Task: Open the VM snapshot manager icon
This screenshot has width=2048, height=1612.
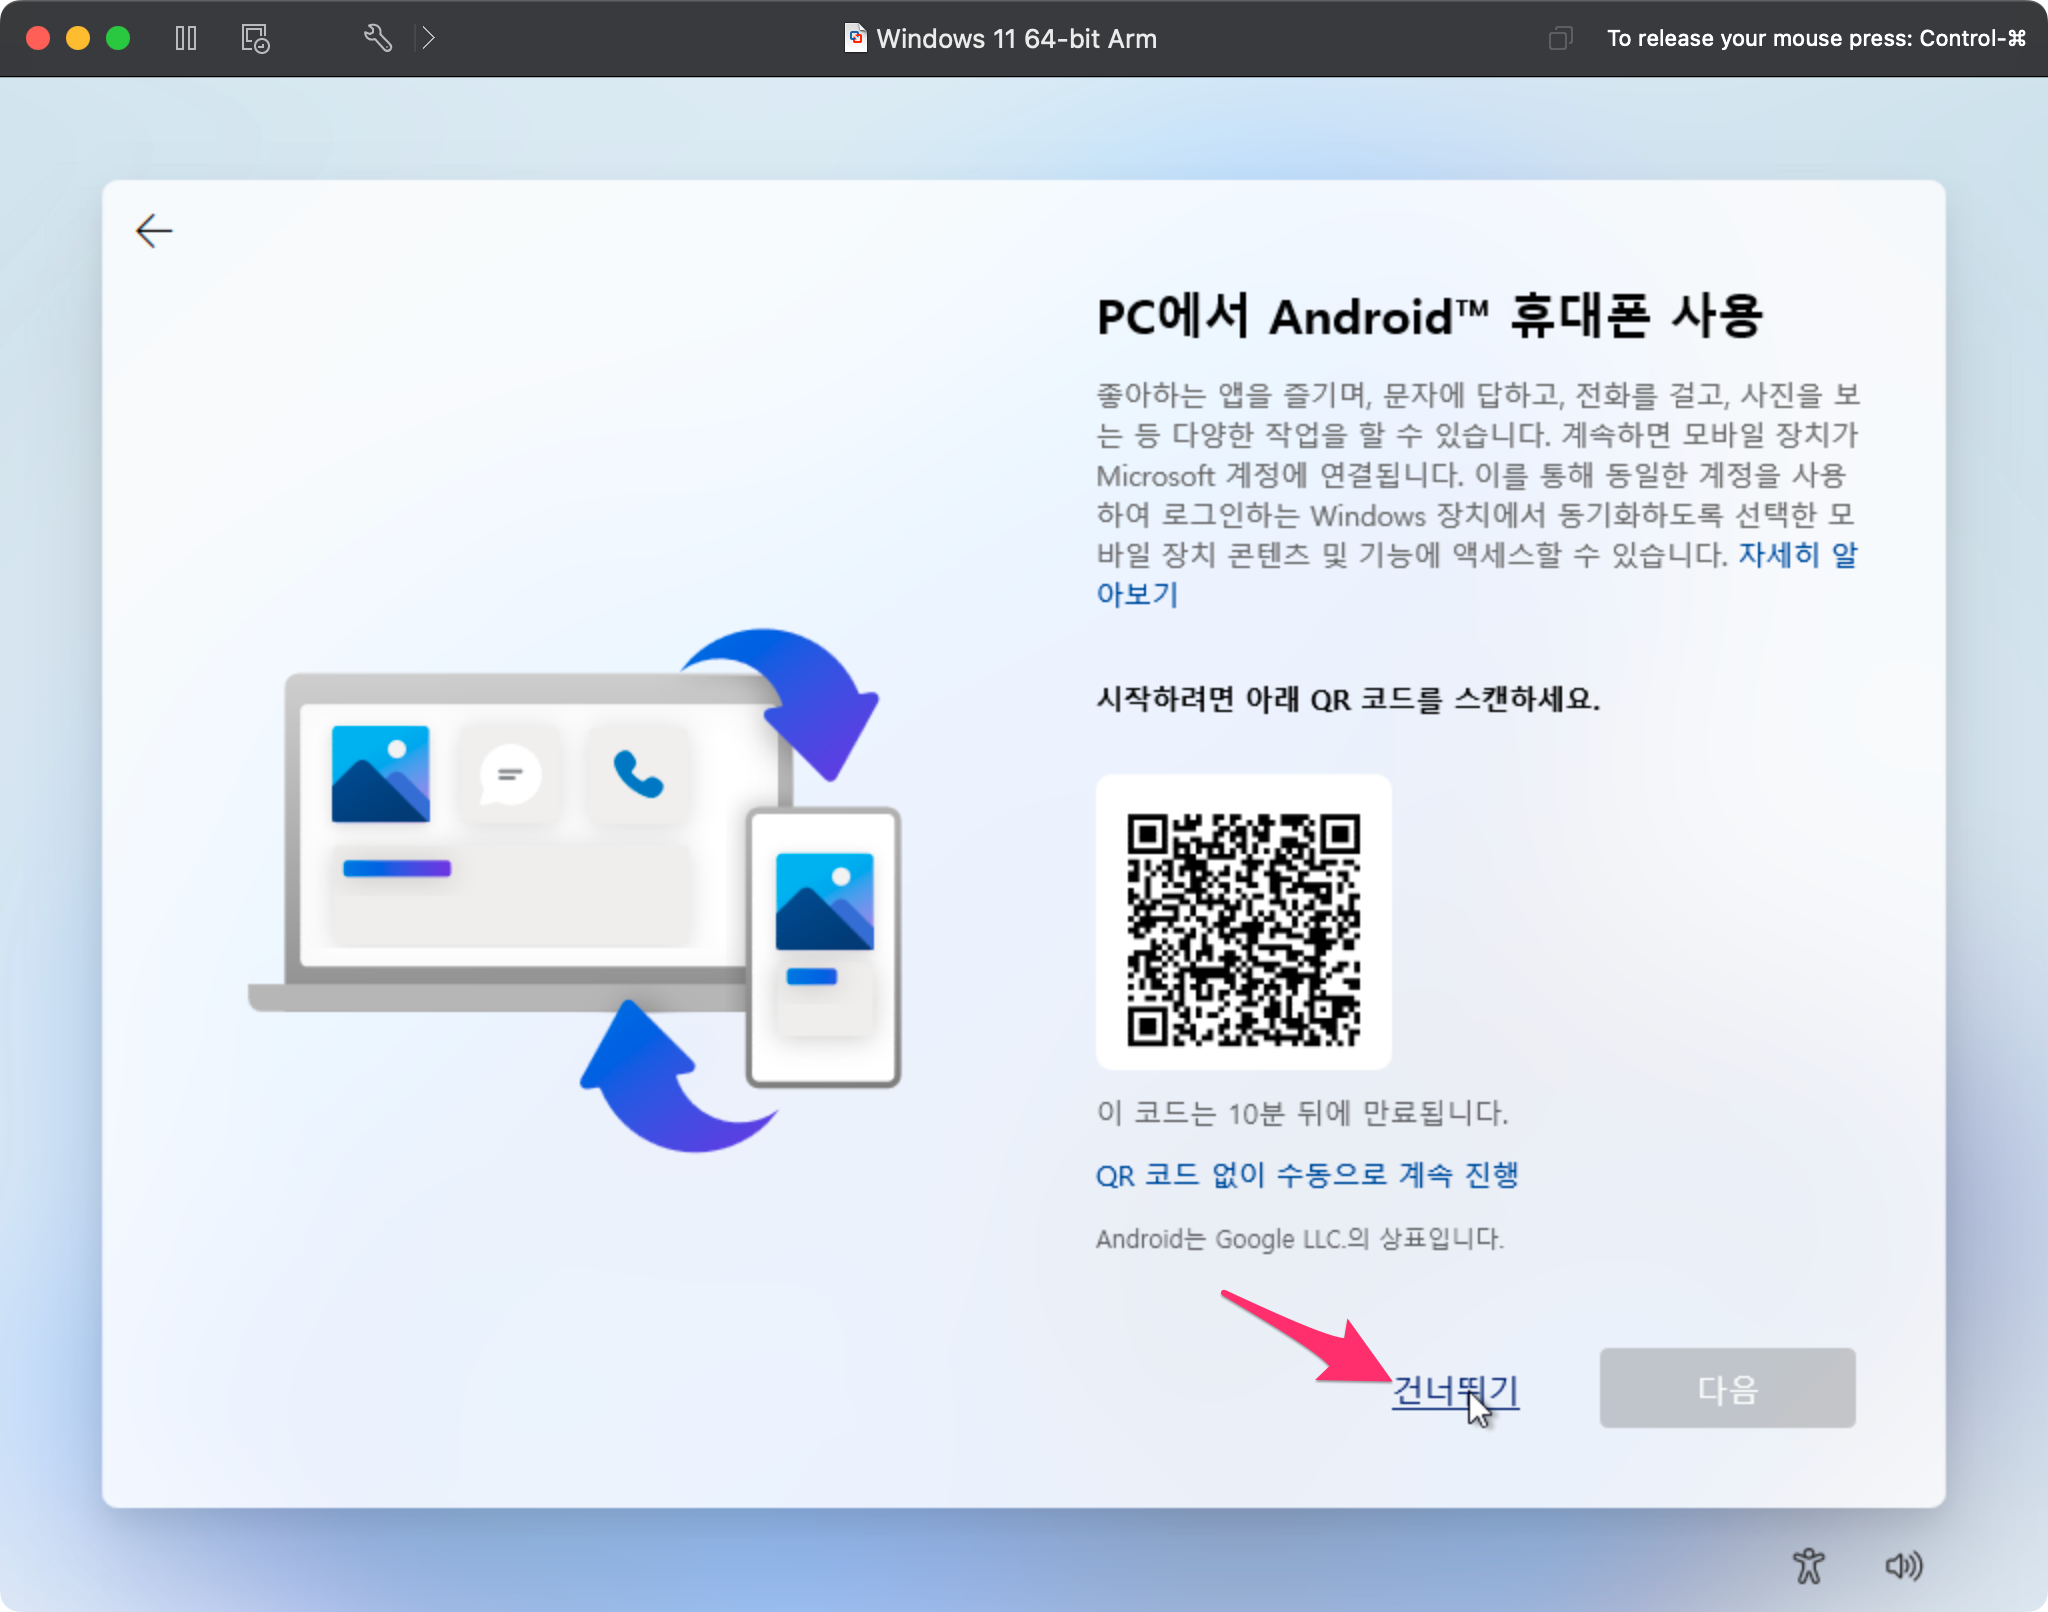Action: tap(255, 38)
